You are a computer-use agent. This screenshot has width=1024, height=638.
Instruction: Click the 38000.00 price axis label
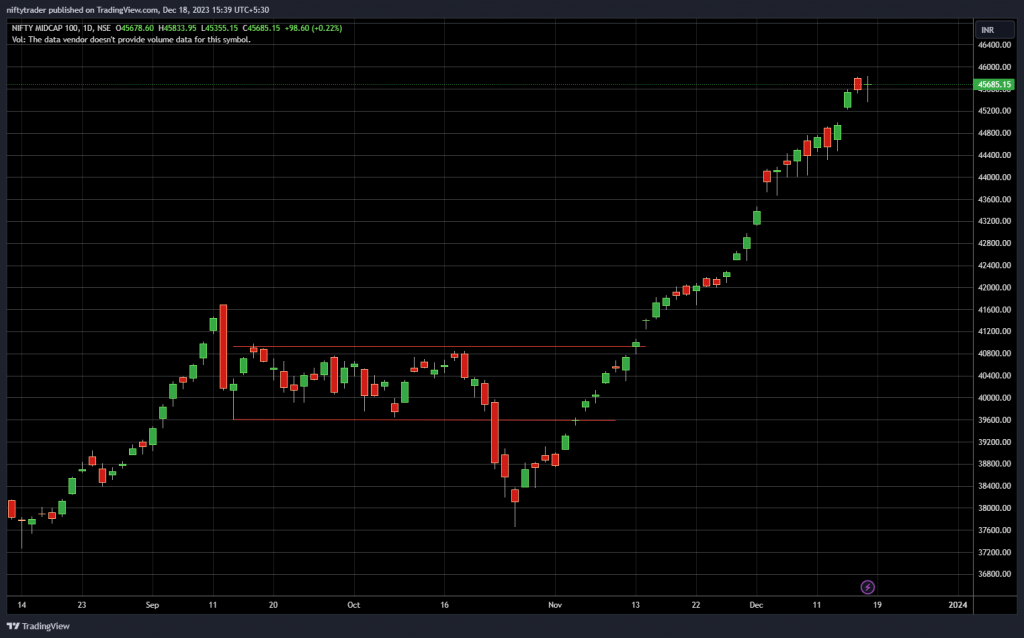[995, 508]
